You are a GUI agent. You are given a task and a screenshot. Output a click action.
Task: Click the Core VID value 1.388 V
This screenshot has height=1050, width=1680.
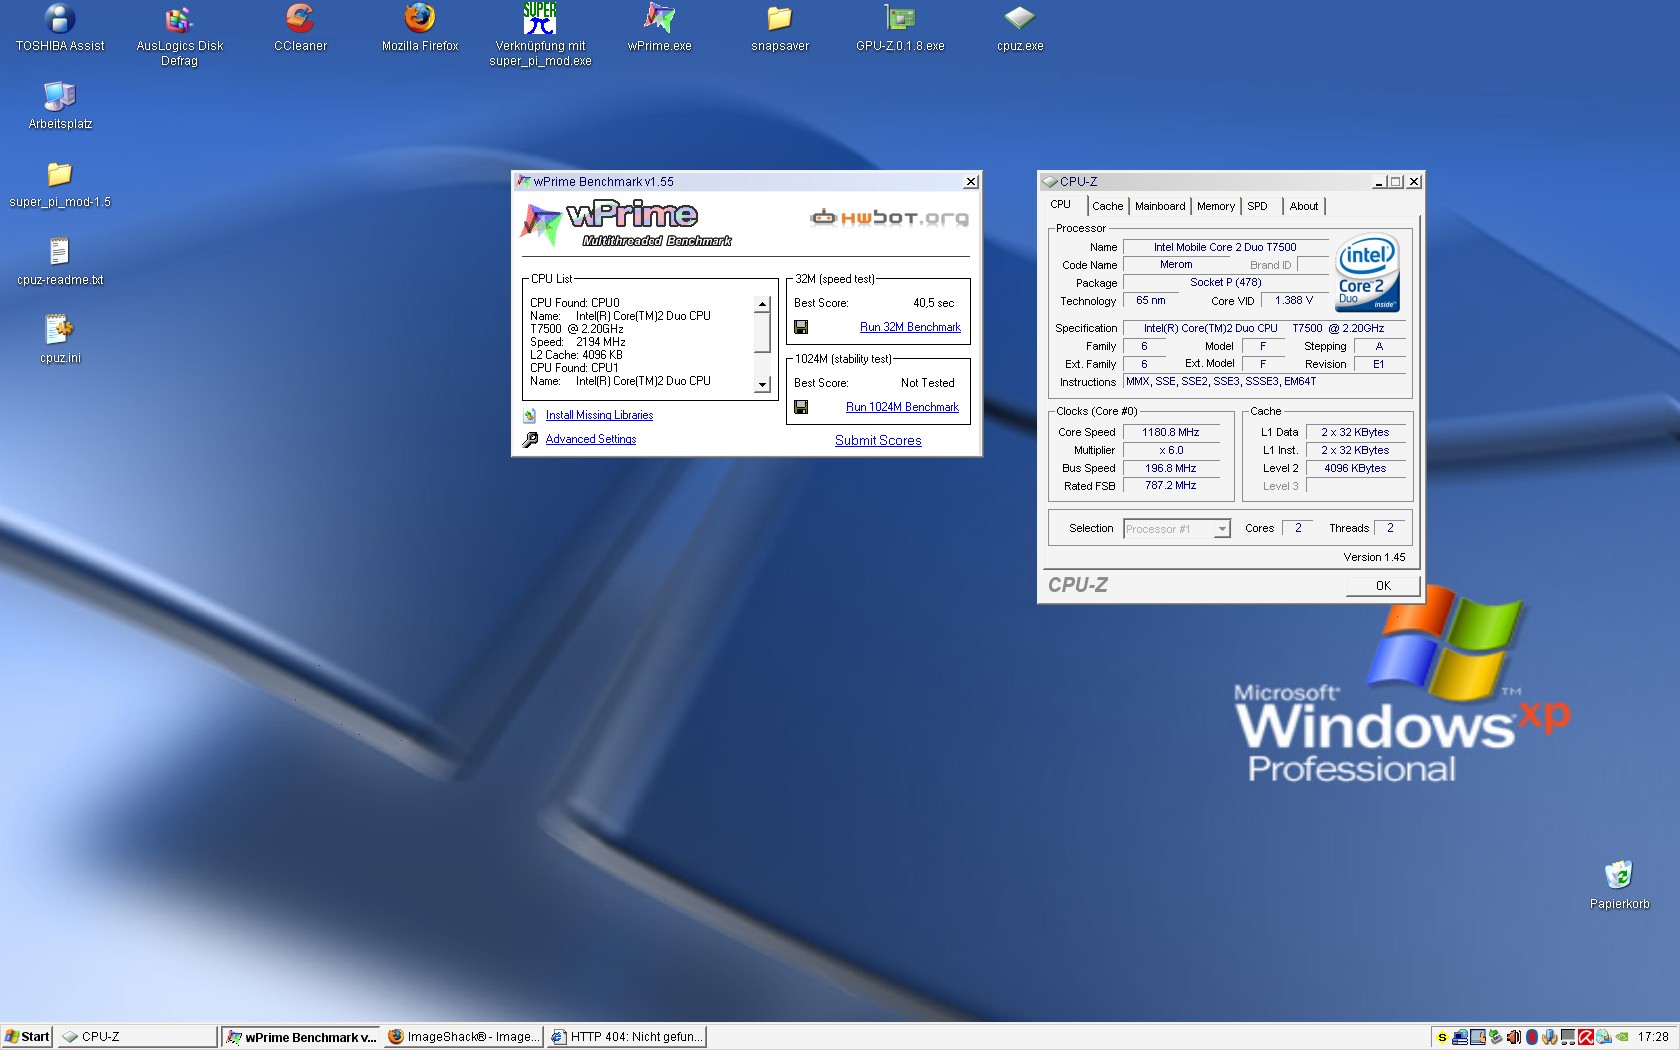click(1293, 300)
